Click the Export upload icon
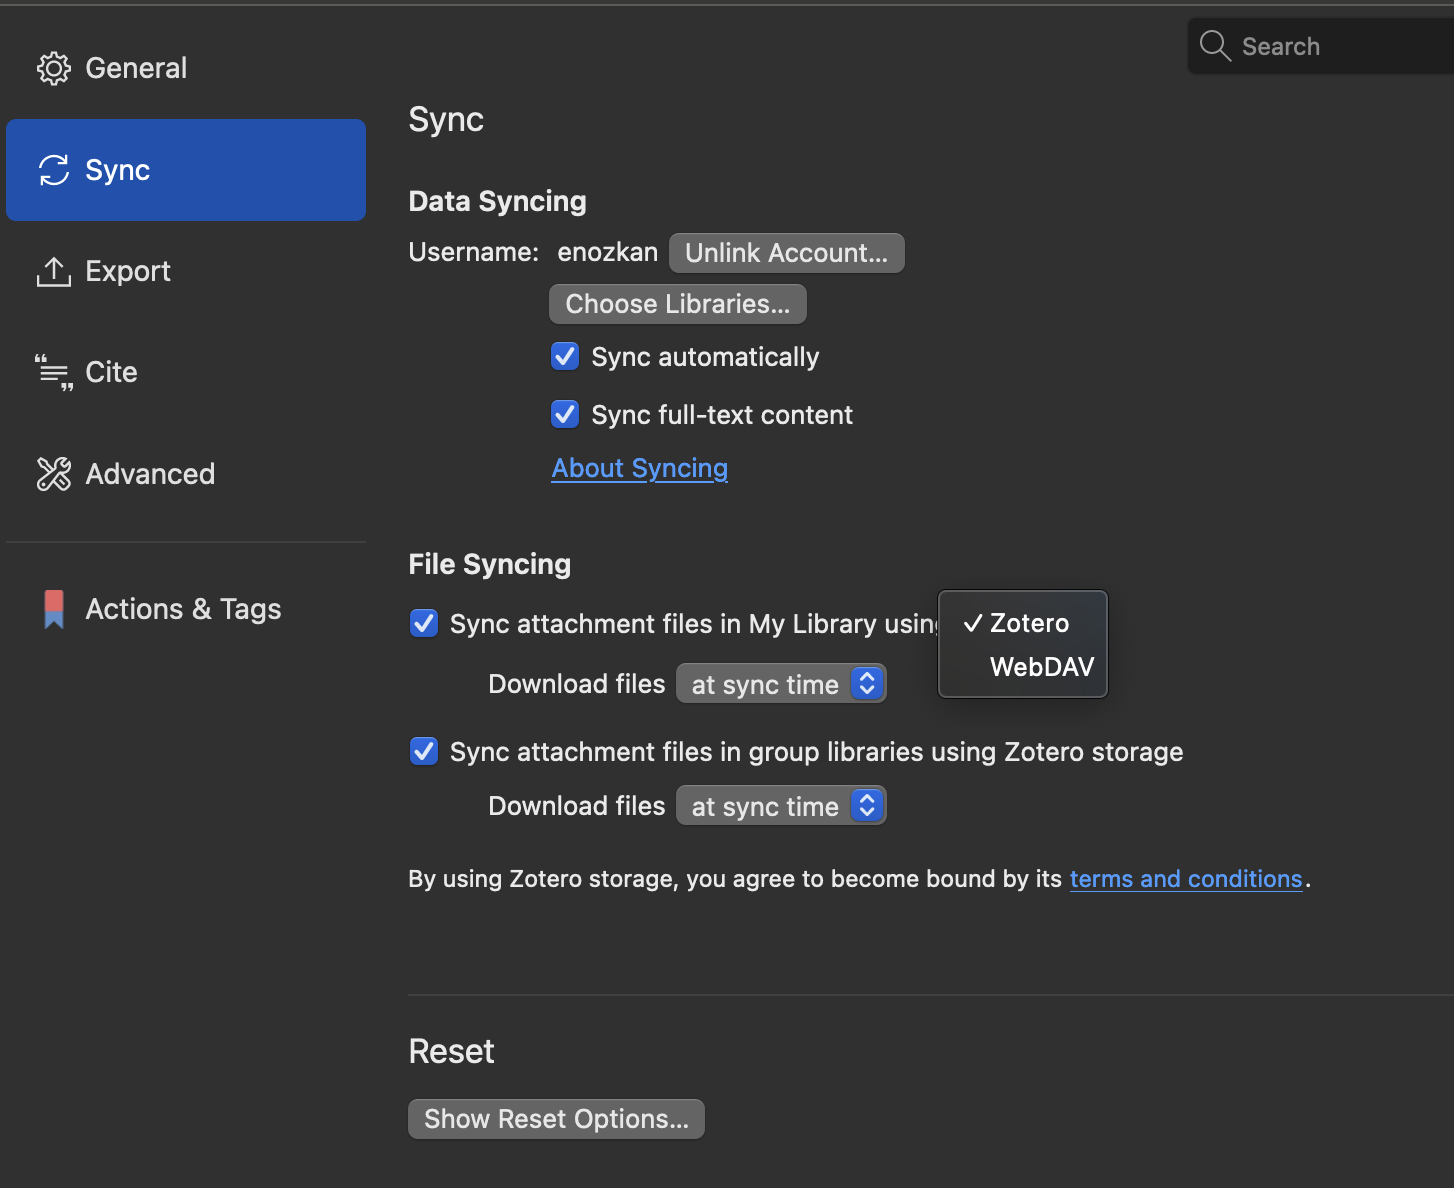1454x1188 pixels. pos(54,271)
